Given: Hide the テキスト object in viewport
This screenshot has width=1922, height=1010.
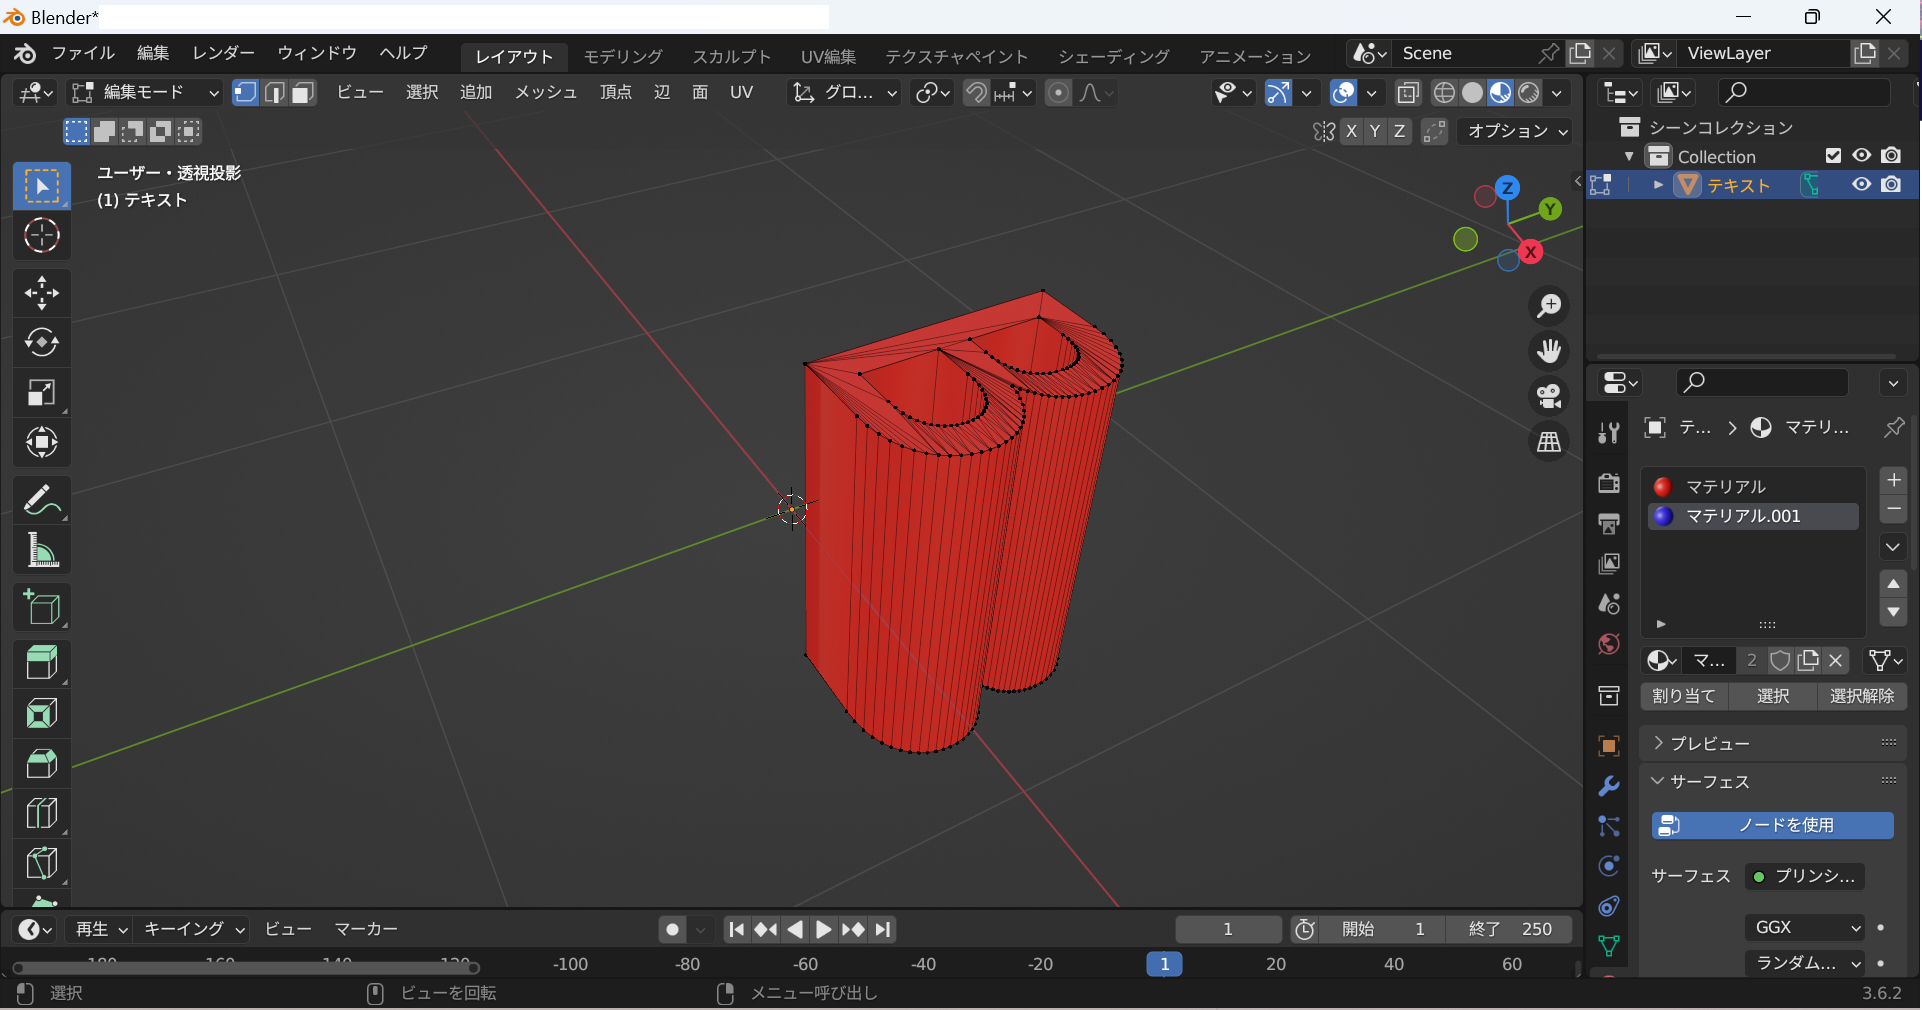Looking at the screenshot, I should (1861, 185).
